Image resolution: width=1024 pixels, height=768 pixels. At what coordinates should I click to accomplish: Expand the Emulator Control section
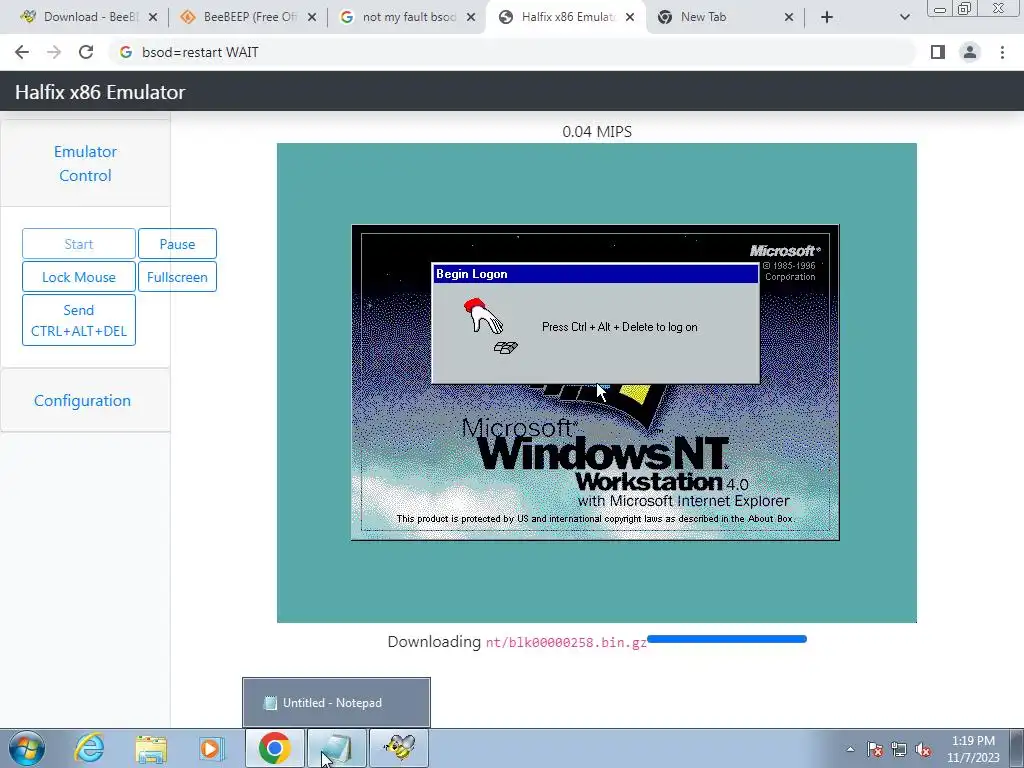pos(86,163)
